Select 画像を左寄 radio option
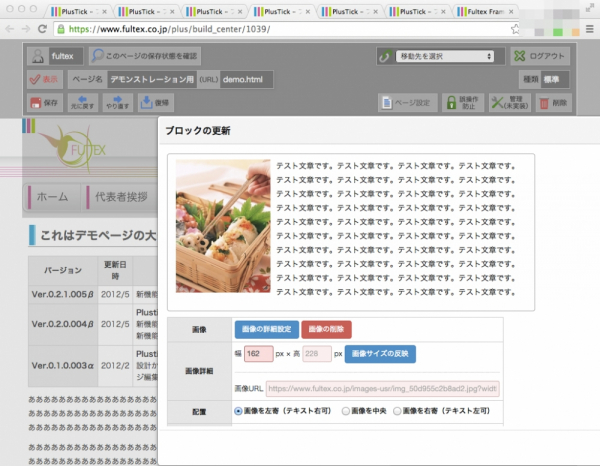The image size is (600, 466). 238,411
